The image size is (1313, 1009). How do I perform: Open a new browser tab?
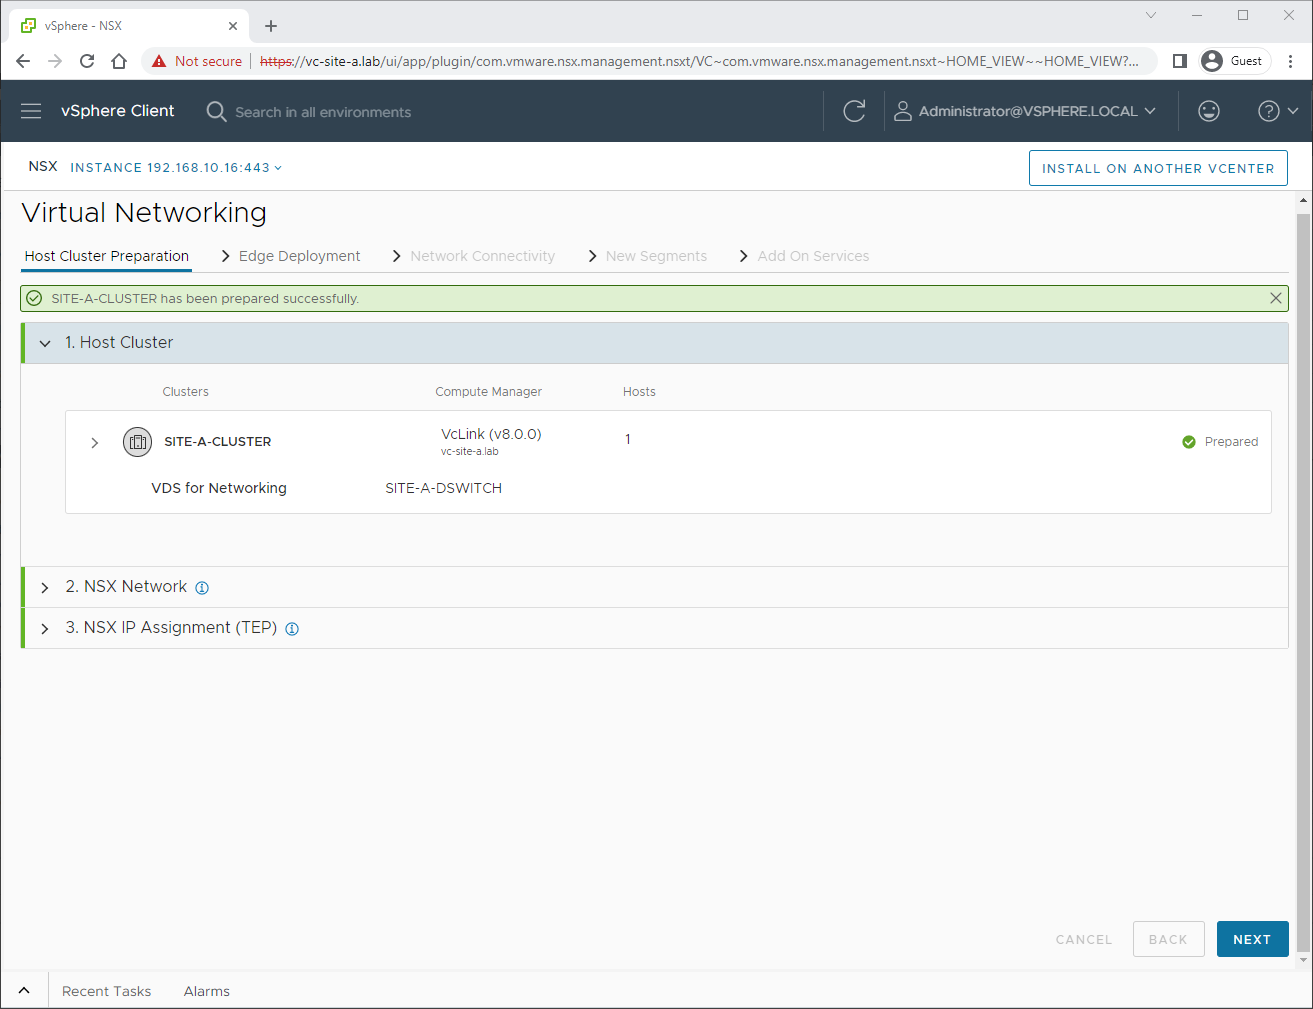(271, 26)
